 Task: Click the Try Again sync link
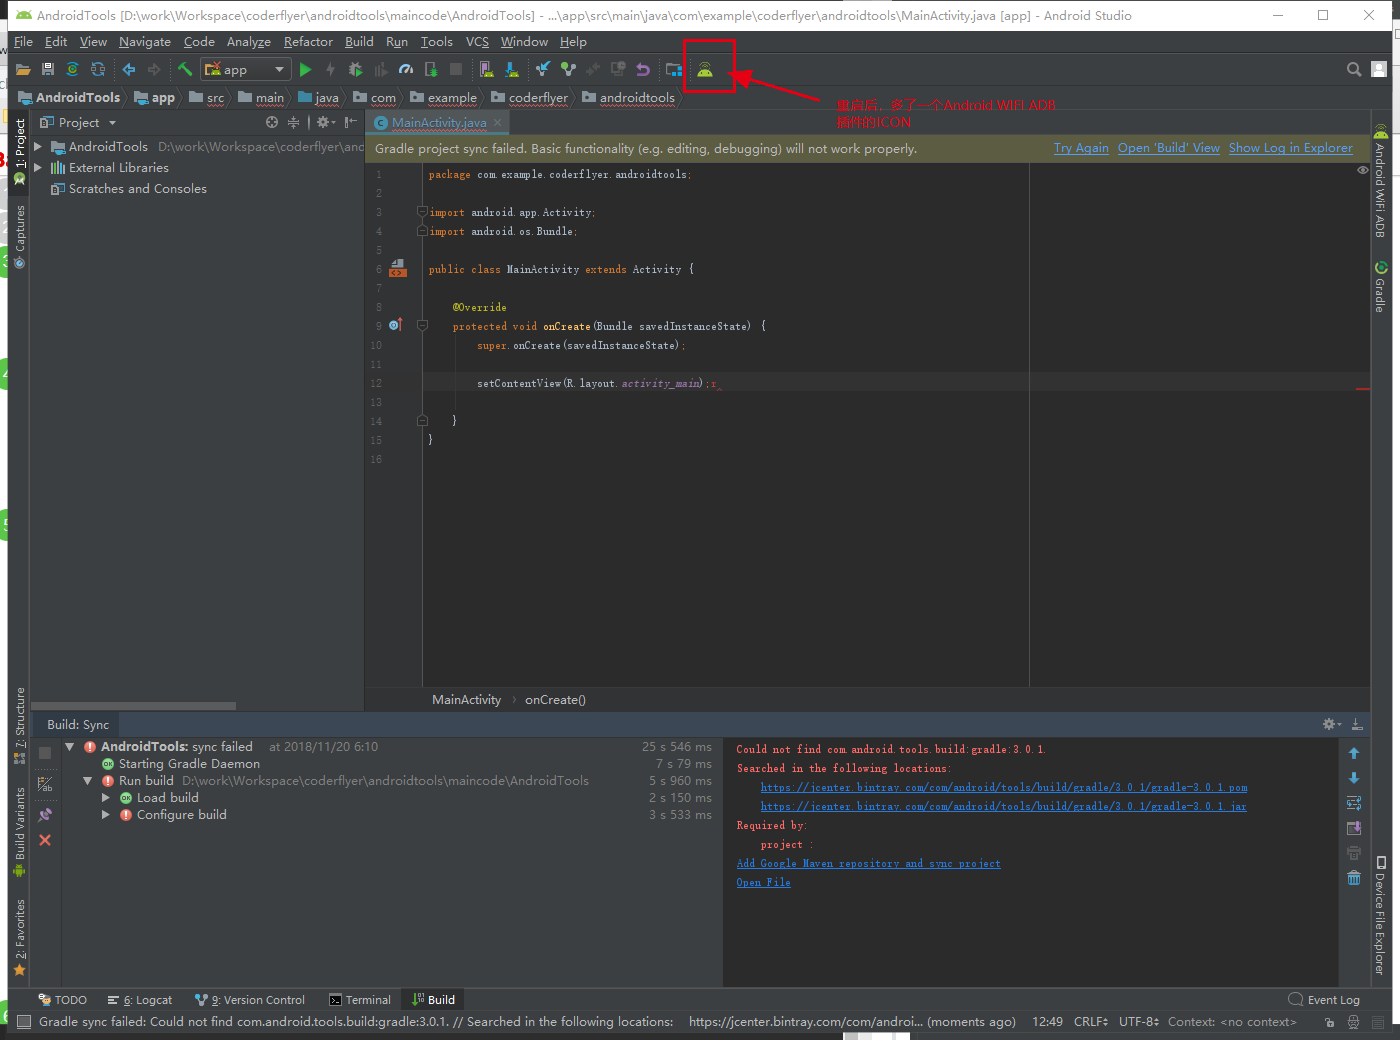pyautogui.click(x=1081, y=148)
